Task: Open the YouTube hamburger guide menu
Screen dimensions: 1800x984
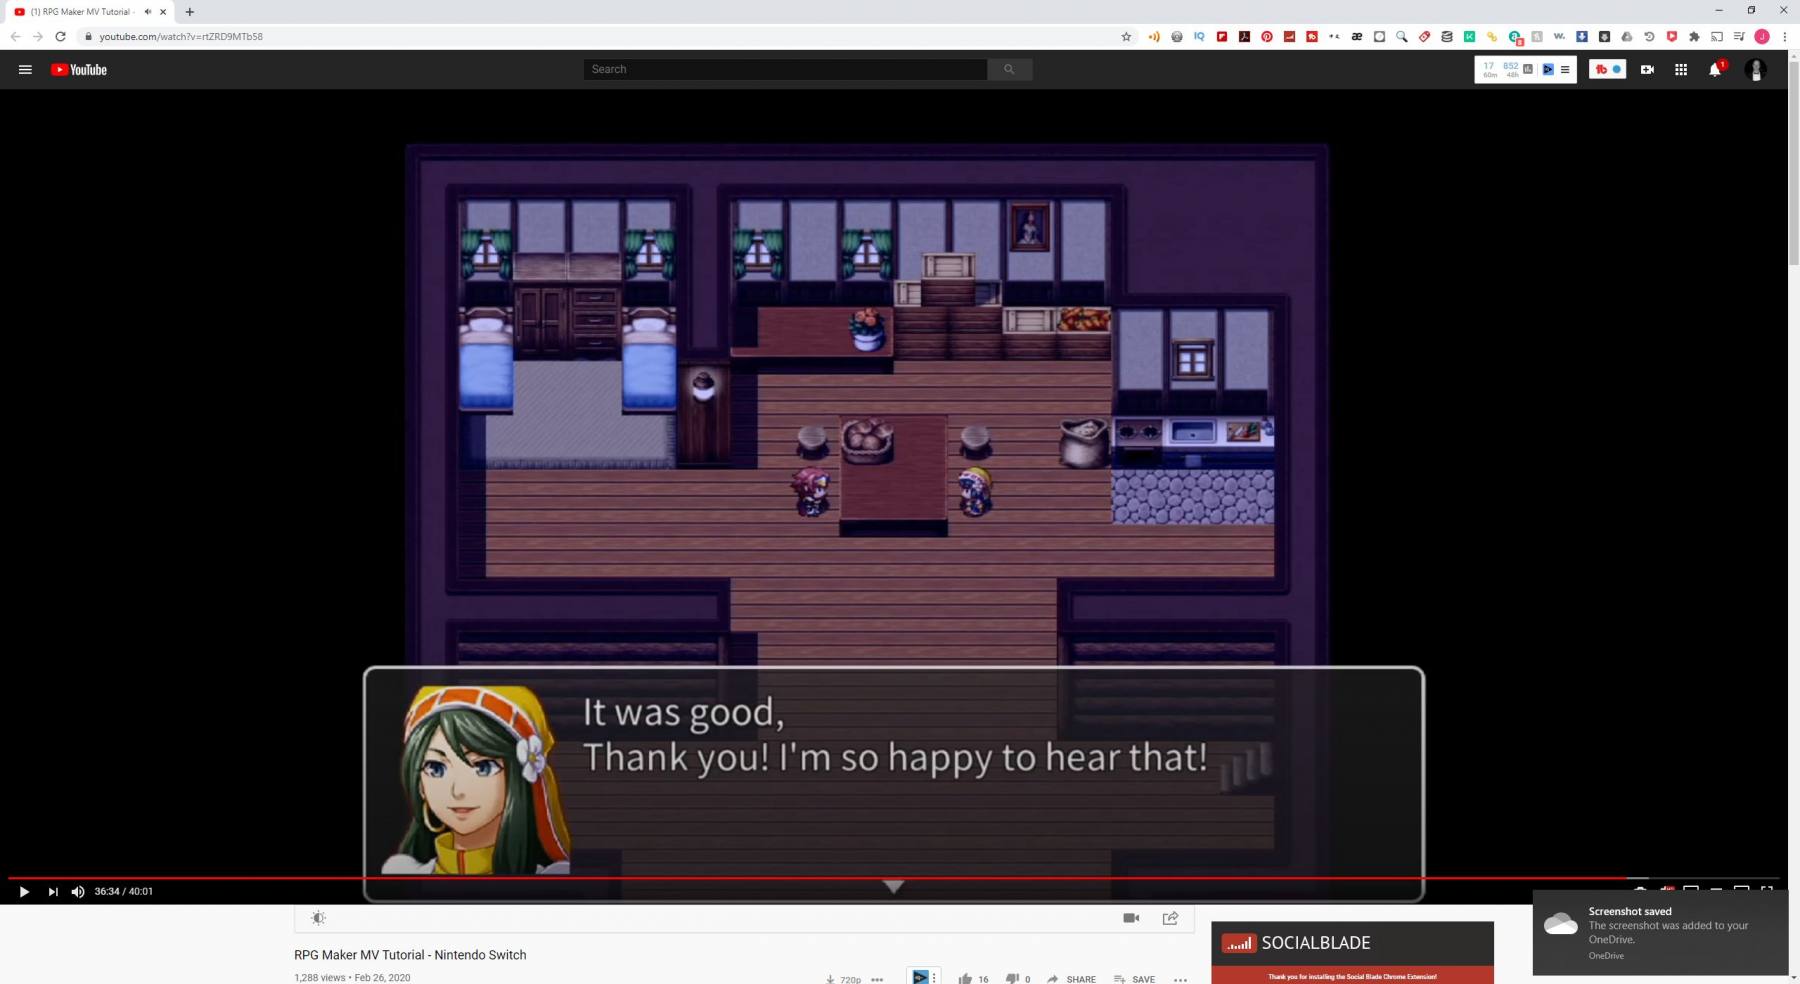Action: 25,70
